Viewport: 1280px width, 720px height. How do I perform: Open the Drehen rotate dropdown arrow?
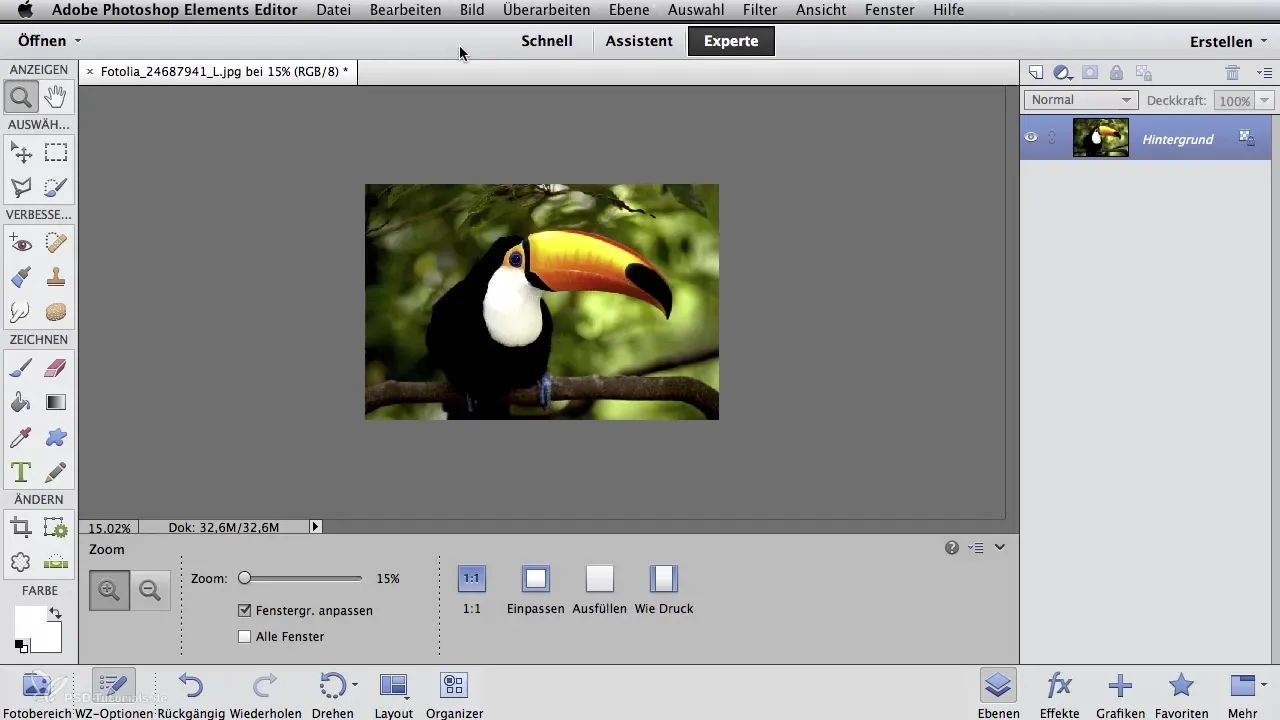coord(355,686)
